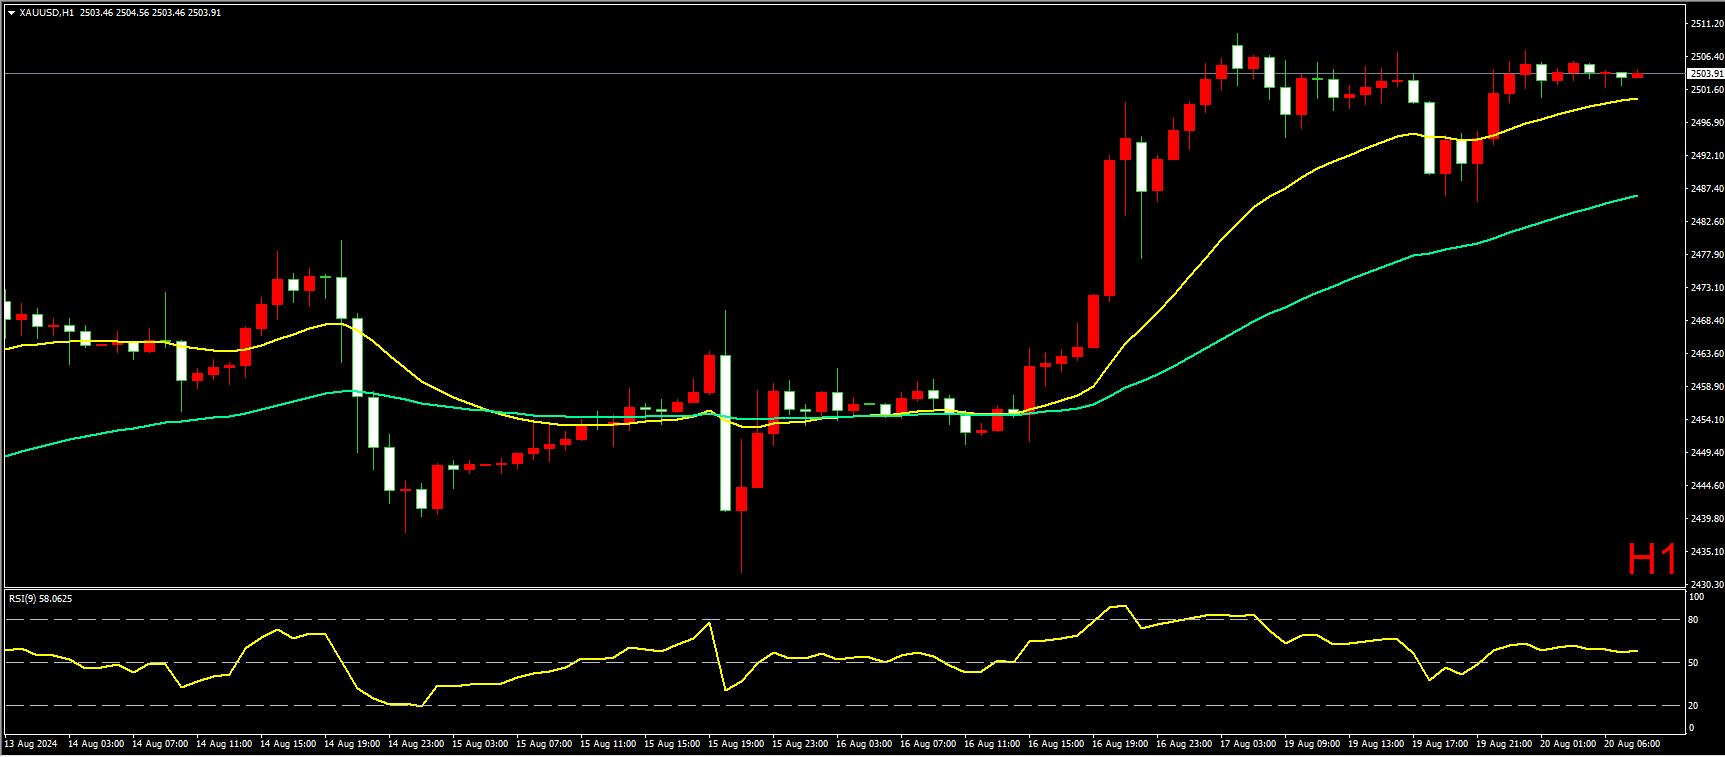
Task: Click time axis label 15 Aug 15:00
Action: [672, 744]
